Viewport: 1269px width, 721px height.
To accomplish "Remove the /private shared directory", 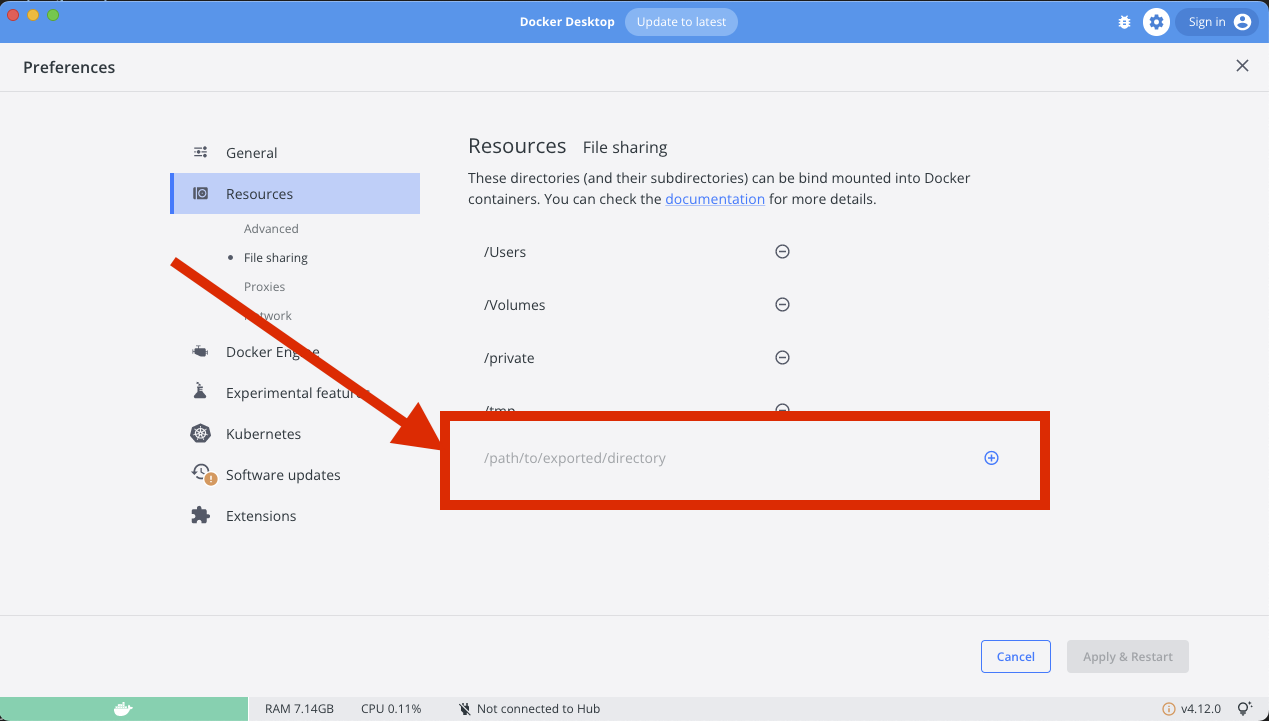I will (x=783, y=358).
